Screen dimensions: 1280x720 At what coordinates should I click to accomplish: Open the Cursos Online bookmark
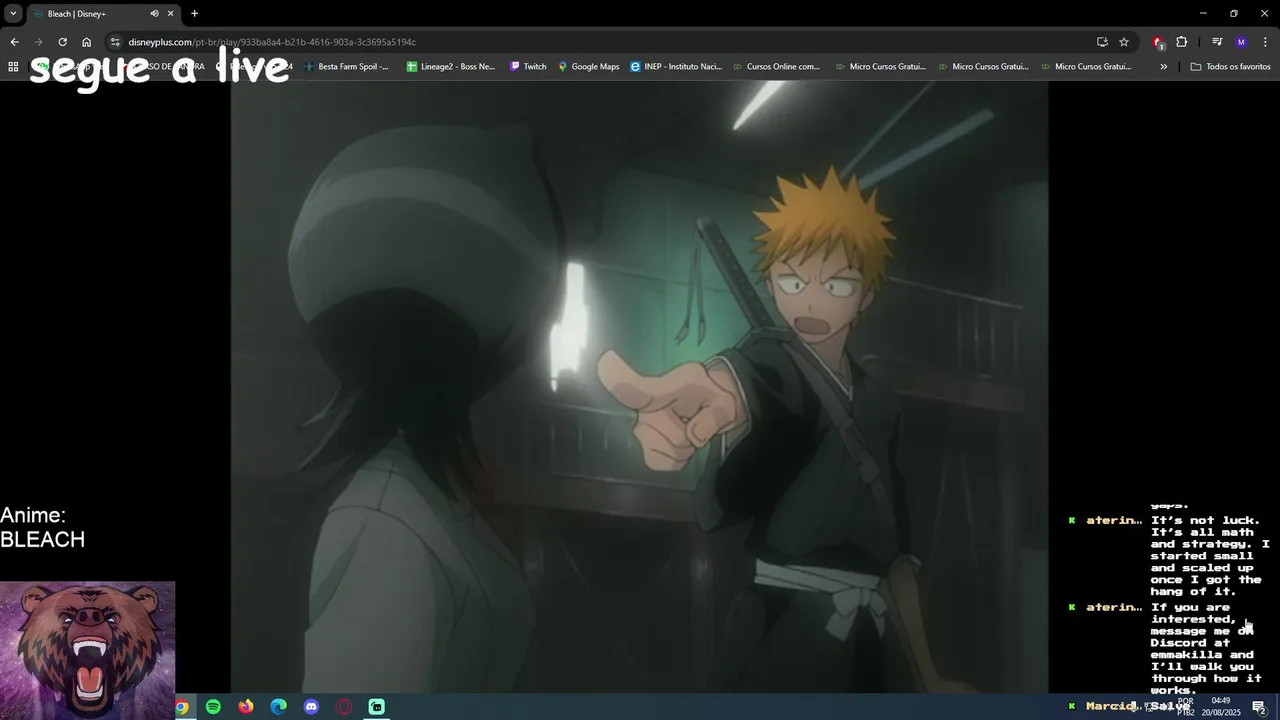(776, 67)
